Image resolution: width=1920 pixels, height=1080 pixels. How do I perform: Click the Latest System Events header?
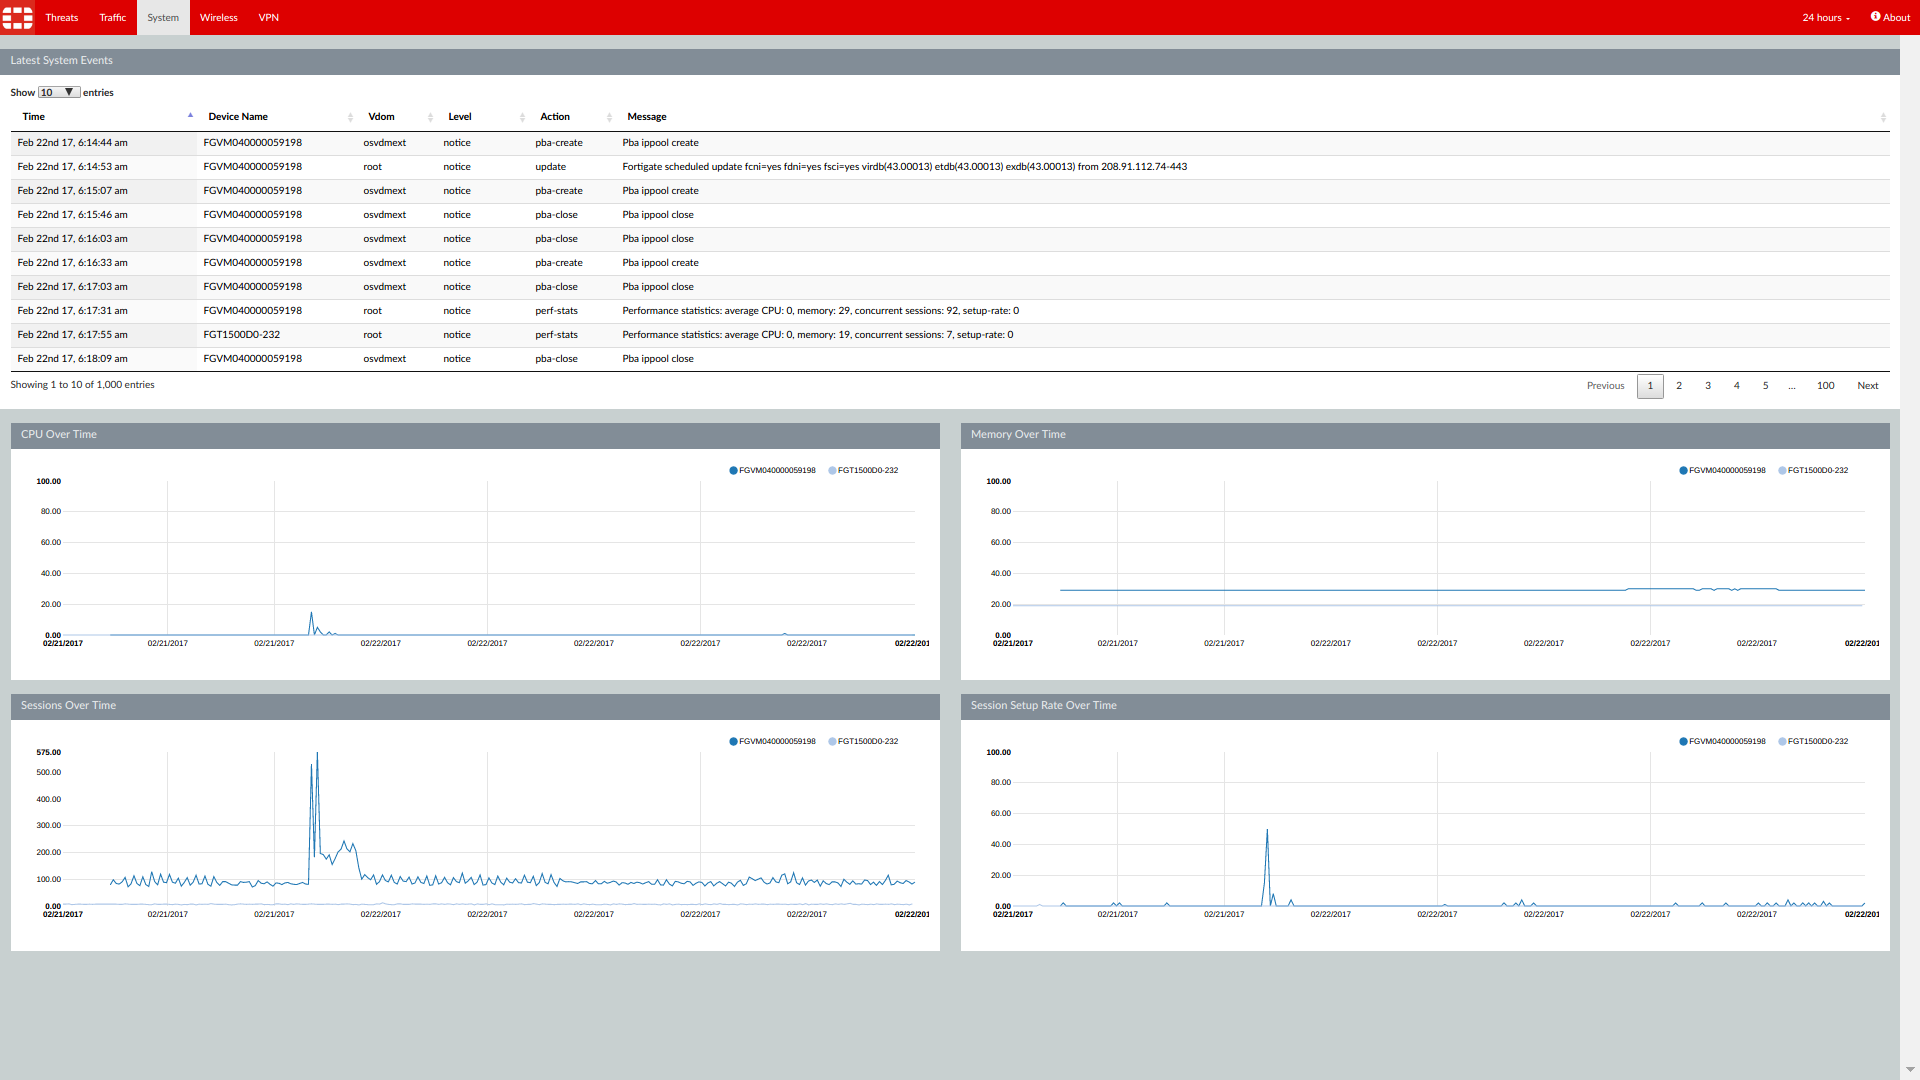(950, 61)
